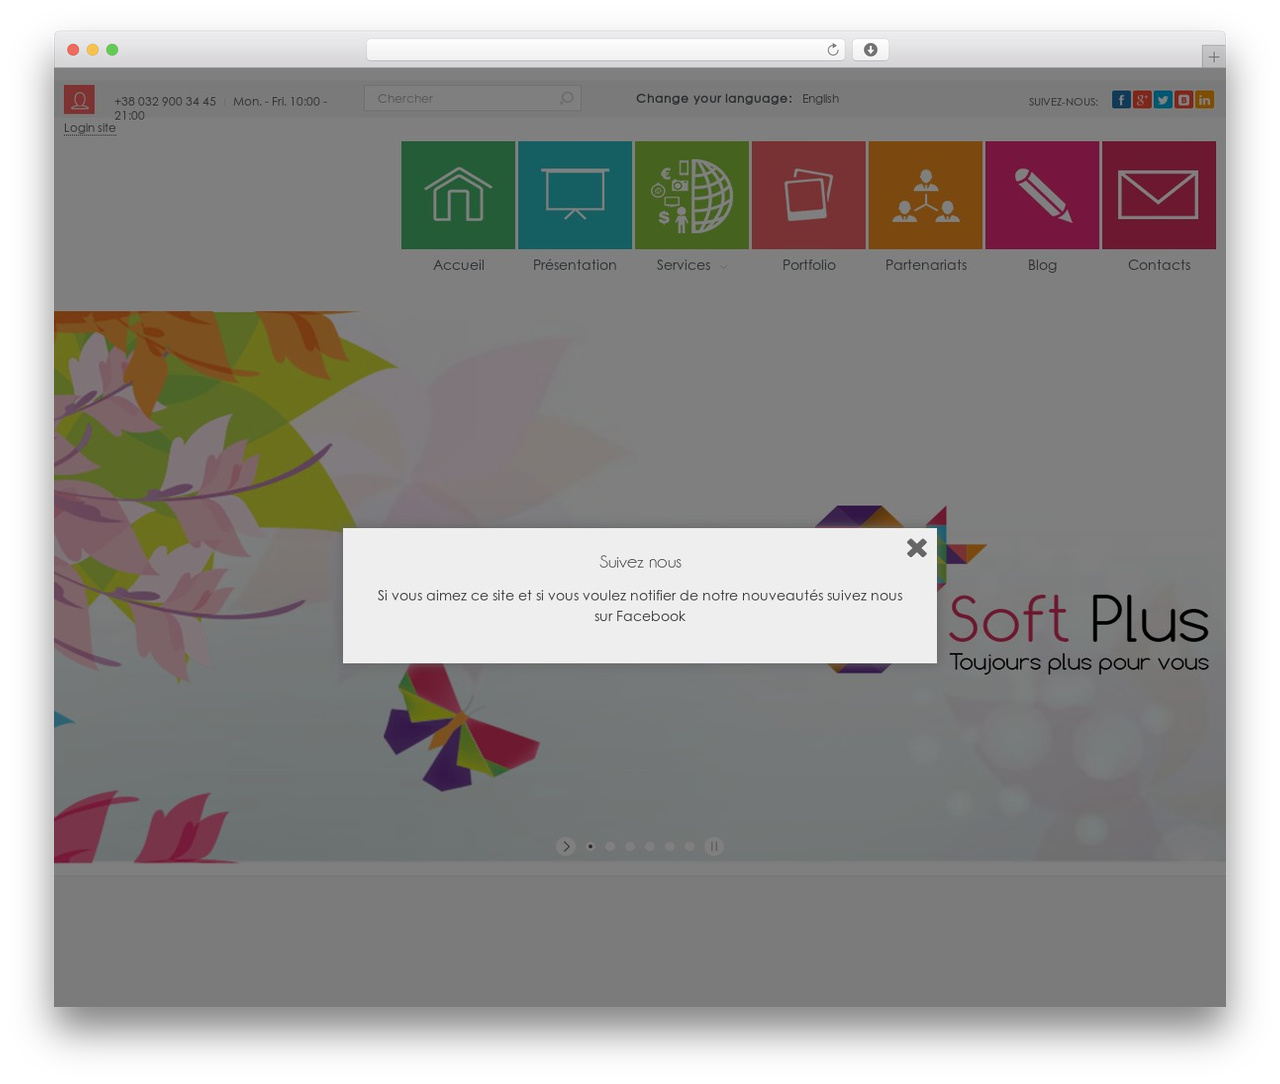The width and height of the screenshot is (1280, 1084).
Task: Click the magenta Blog pencil tile
Action: pos(1042,195)
